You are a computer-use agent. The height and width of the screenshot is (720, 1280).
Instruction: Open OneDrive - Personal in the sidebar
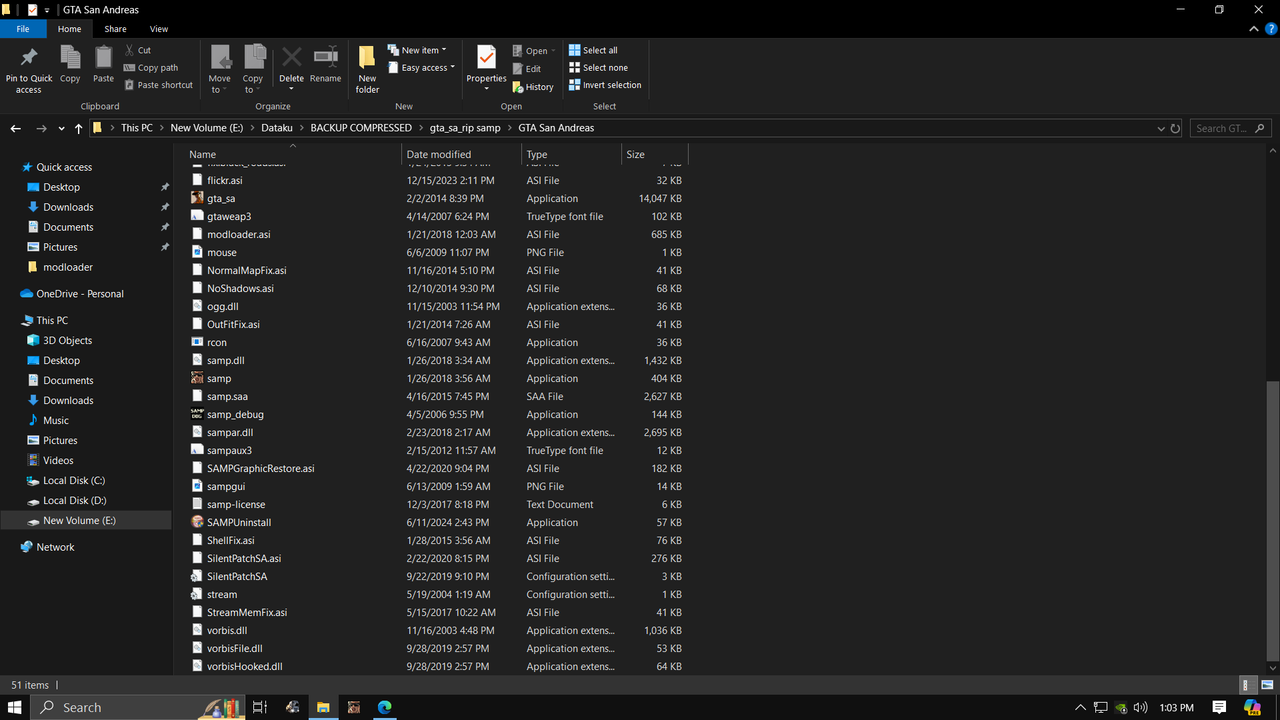point(80,294)
